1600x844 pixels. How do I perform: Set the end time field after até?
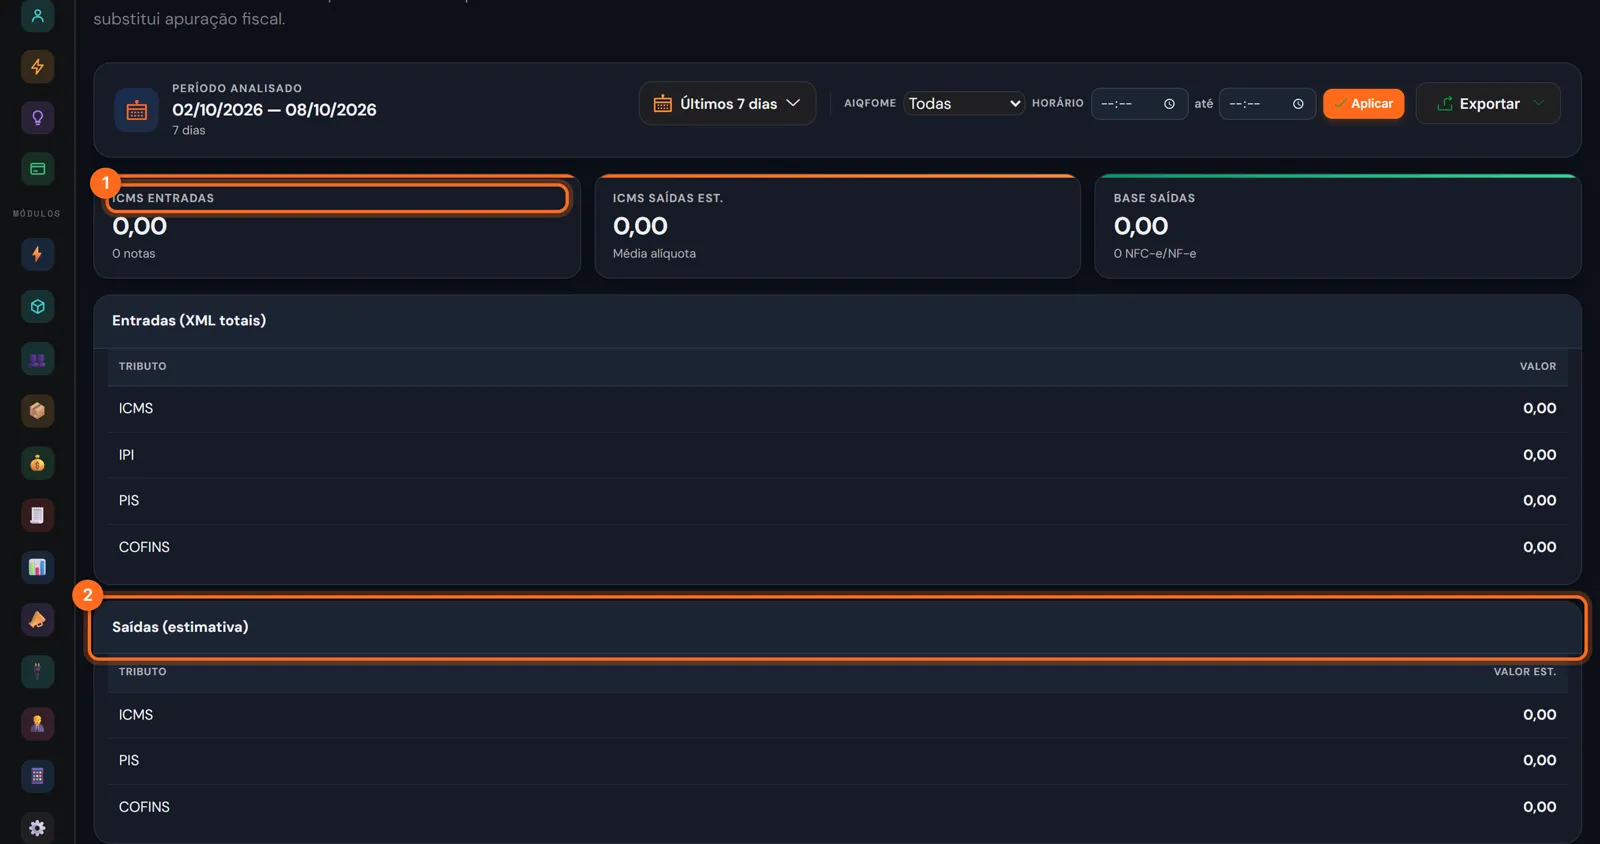(1267, 104)
